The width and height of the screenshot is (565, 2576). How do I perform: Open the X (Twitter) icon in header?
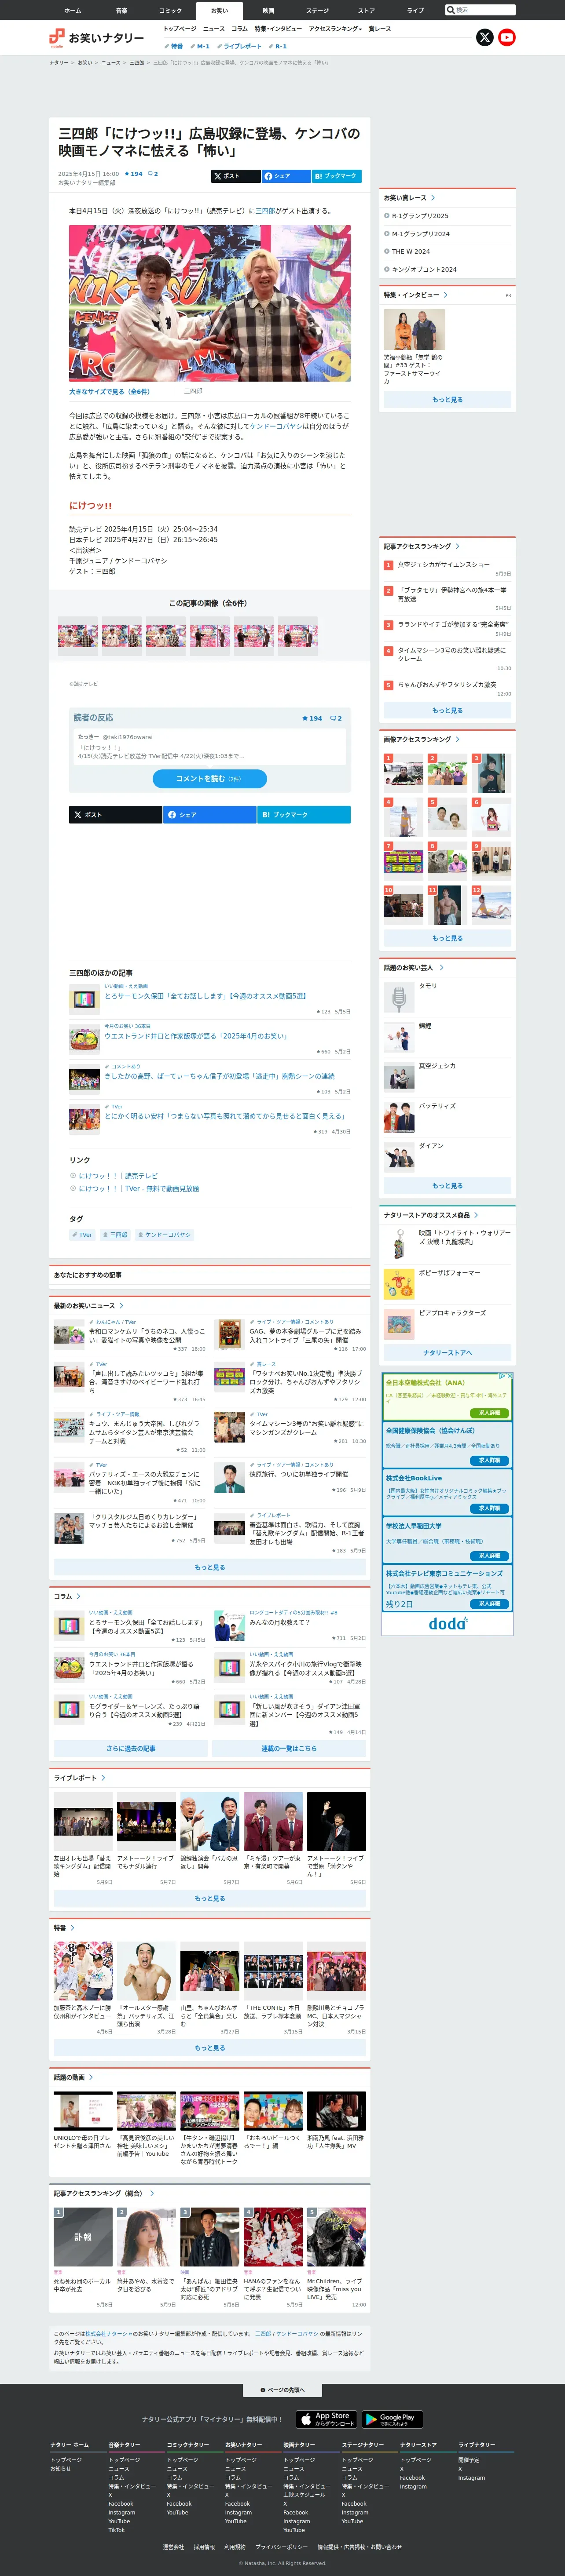coord(484,37)
